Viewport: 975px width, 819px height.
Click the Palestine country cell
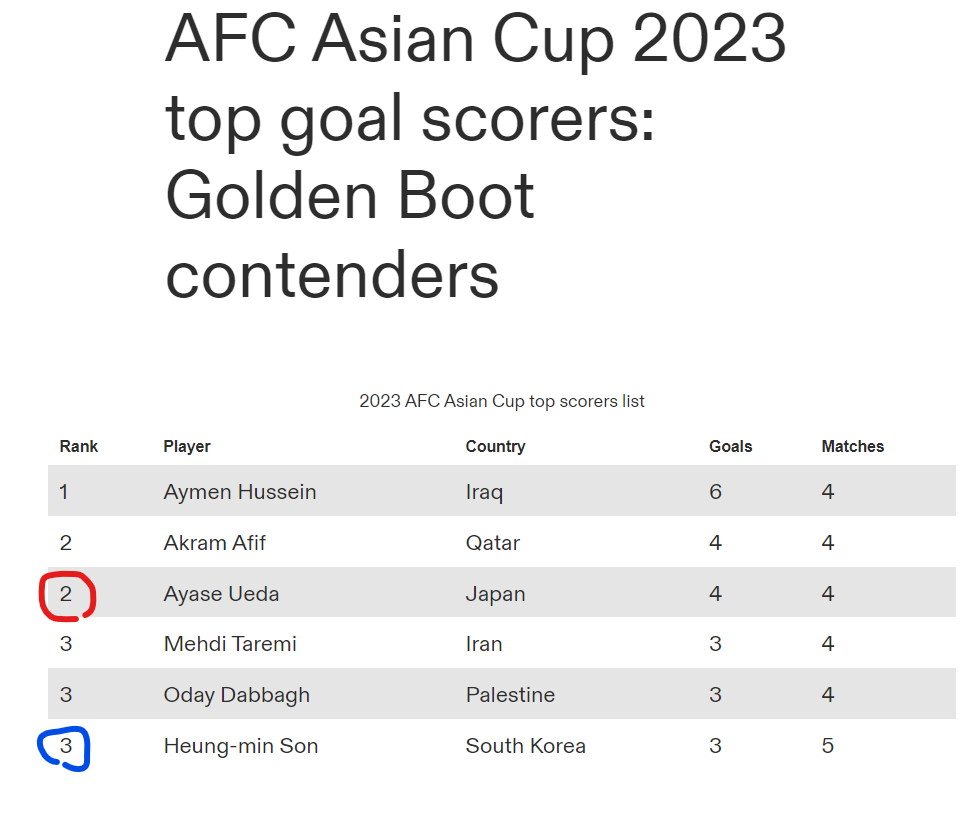510,695
